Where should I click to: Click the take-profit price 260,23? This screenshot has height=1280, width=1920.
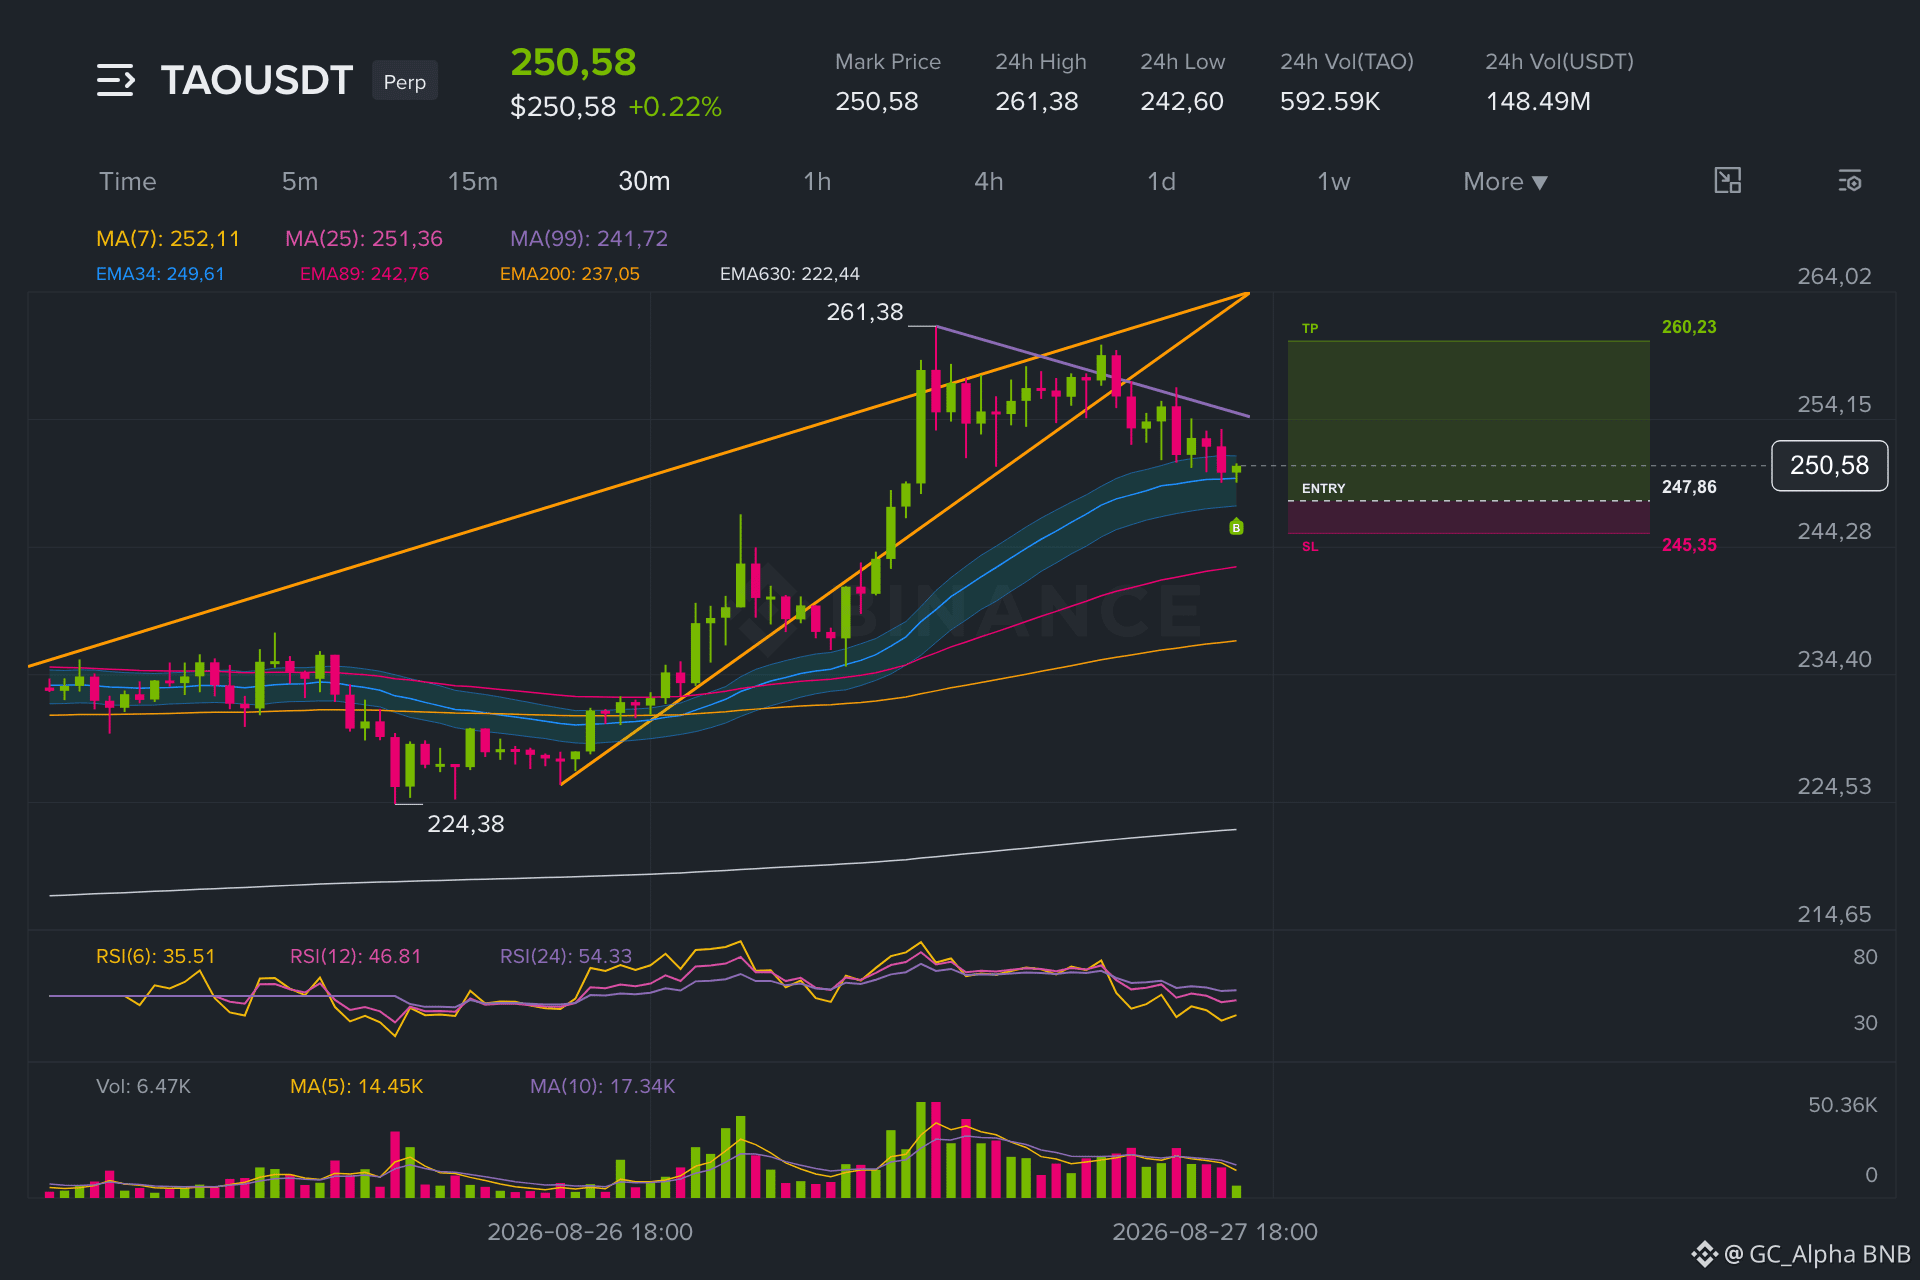click(x=1689, y=327)
